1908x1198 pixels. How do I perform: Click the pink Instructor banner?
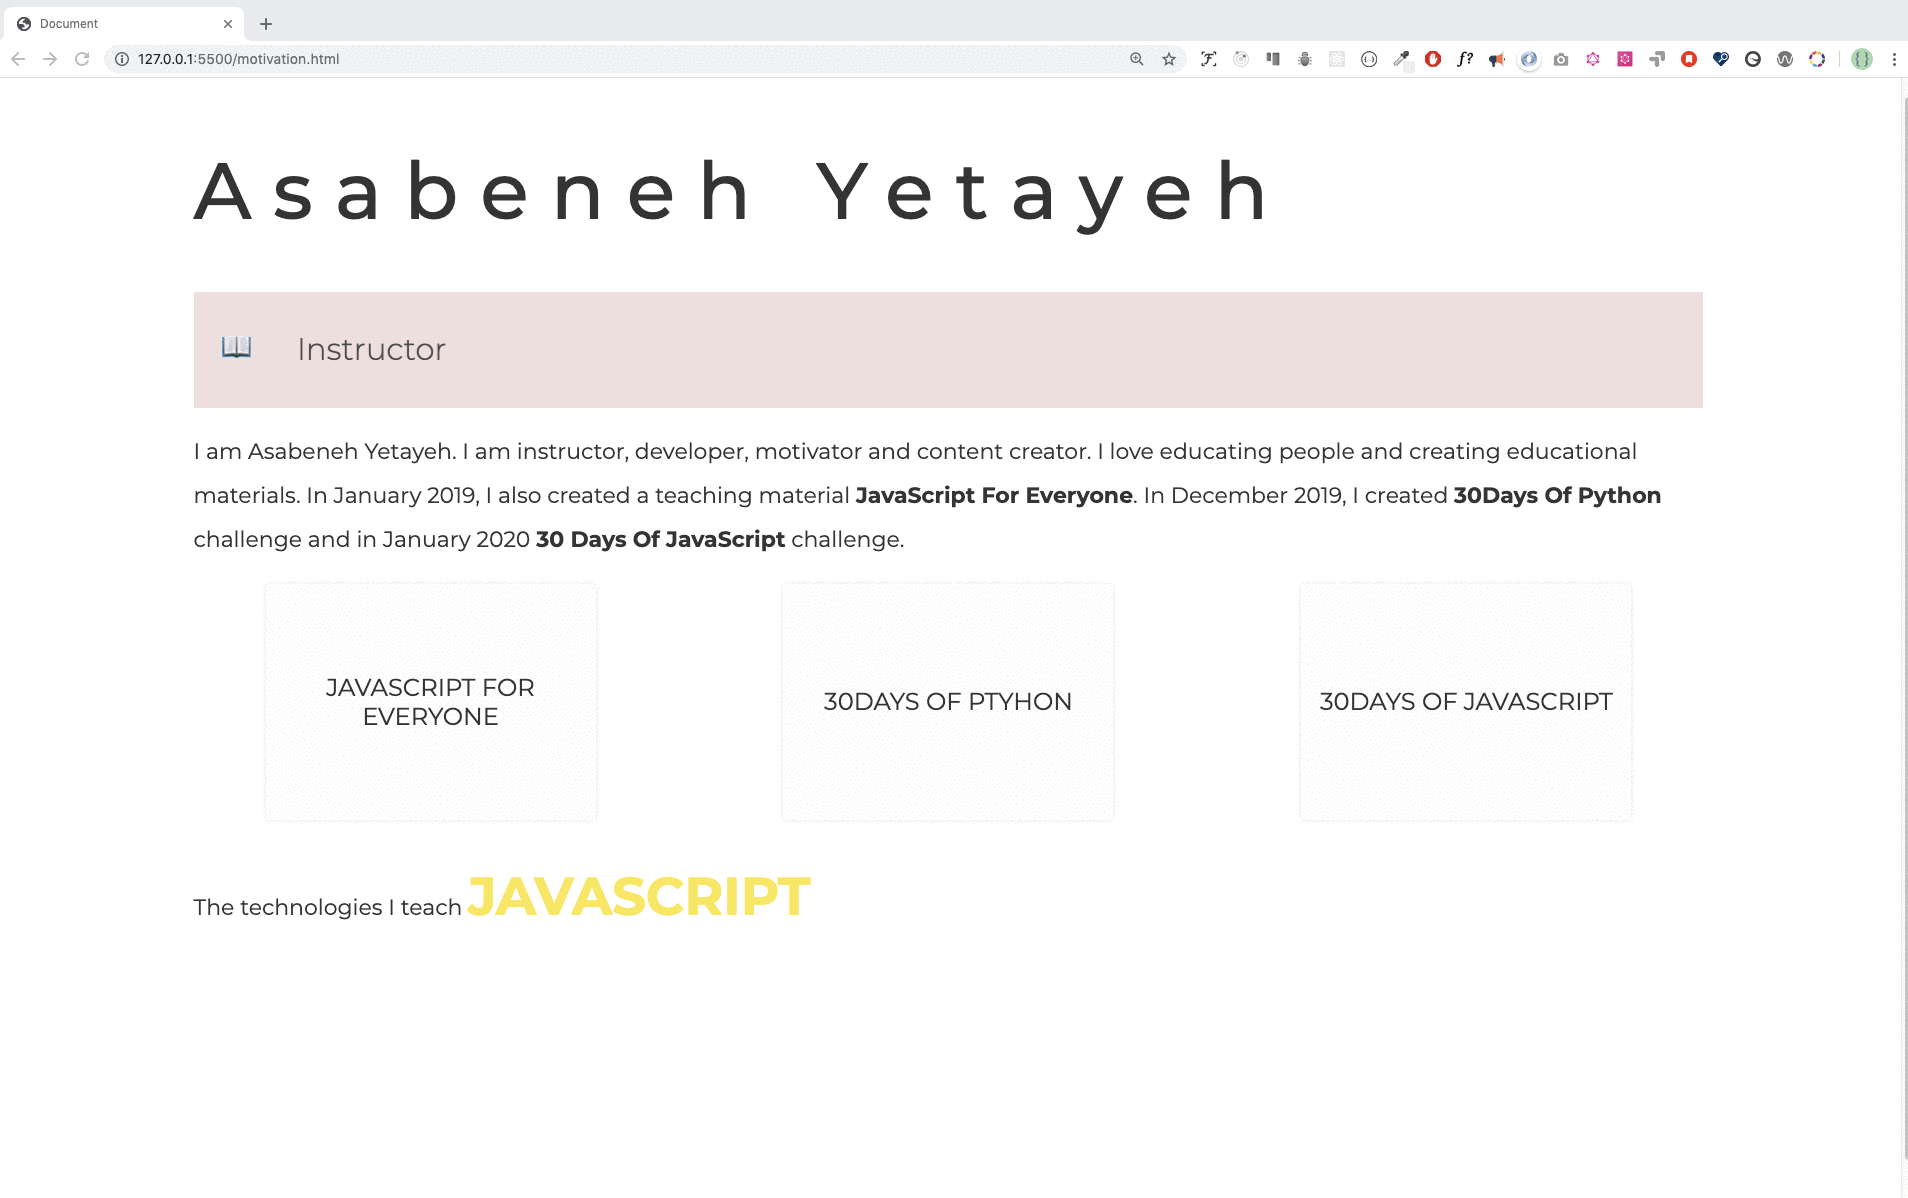point(948,350)
